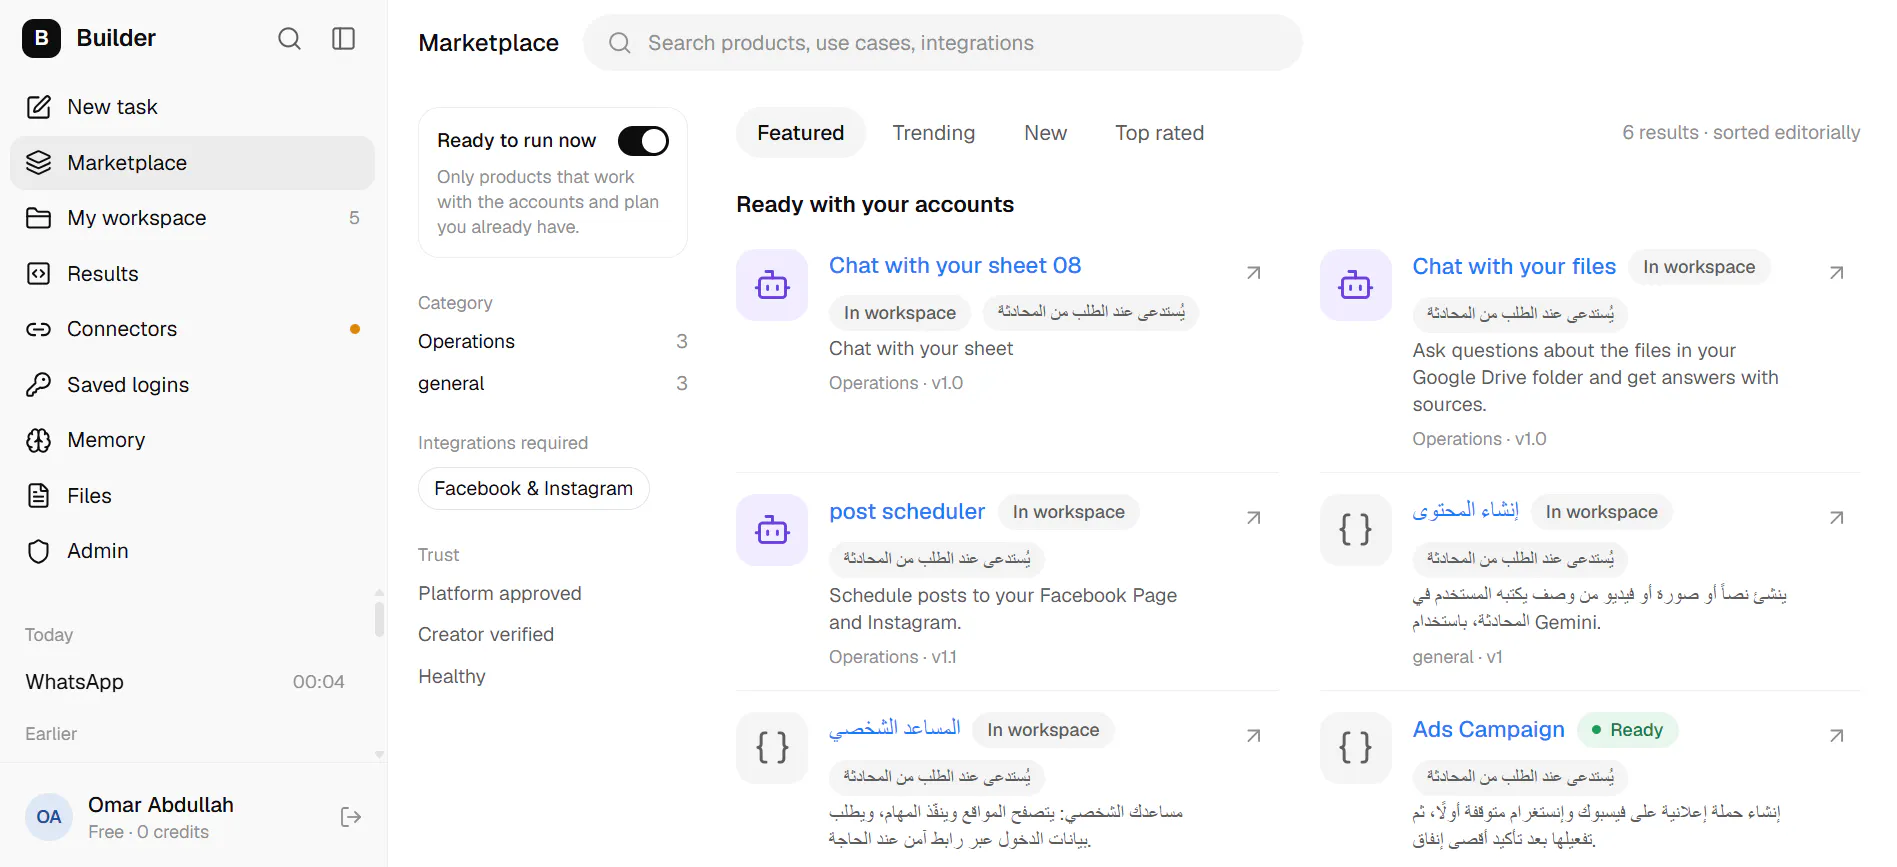This screenshot has height=867, width=1897.
Task: Open the WhatsApp task from Today
Action: pos(186,682)
